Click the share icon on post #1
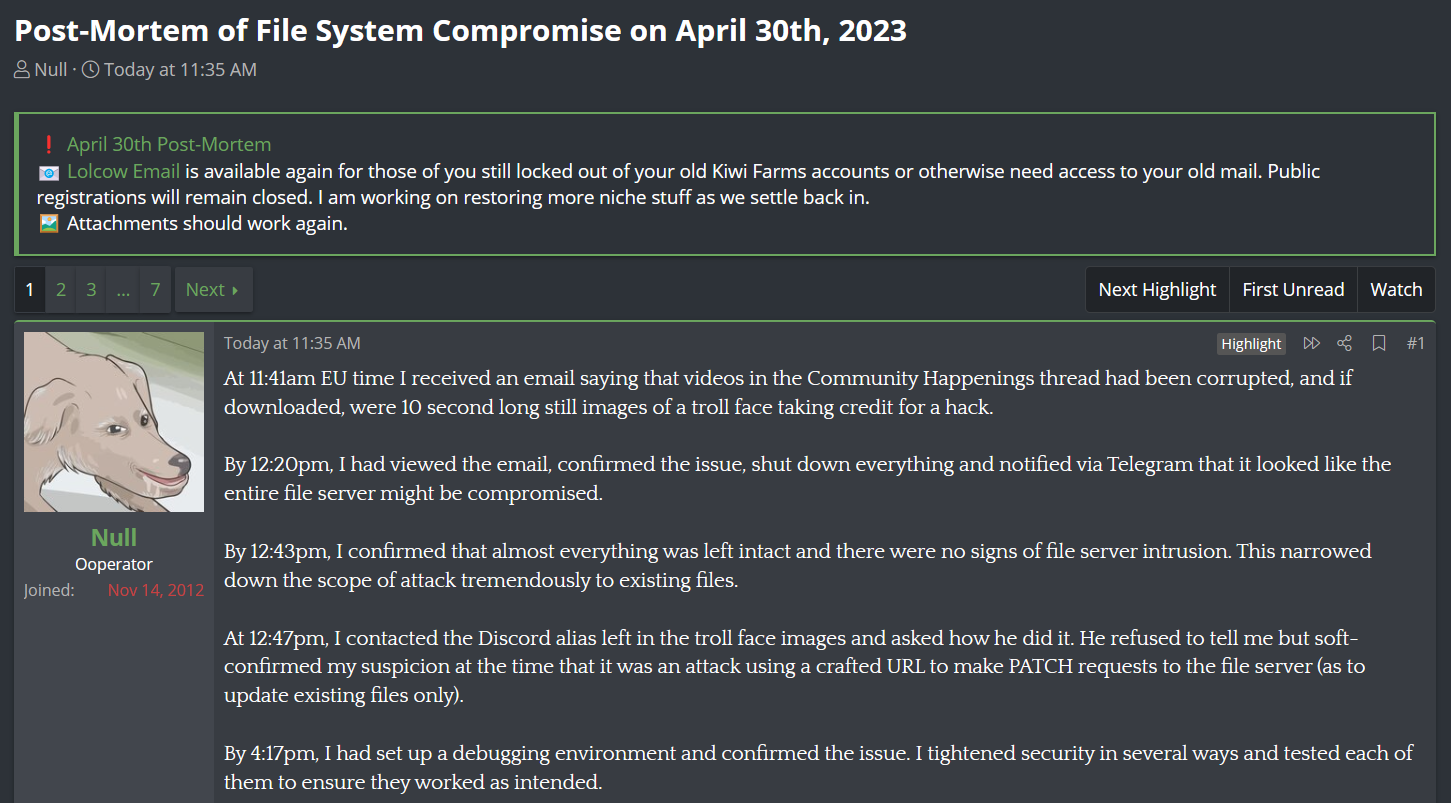Screen dimensions: 1451x803 point(1344,343)
